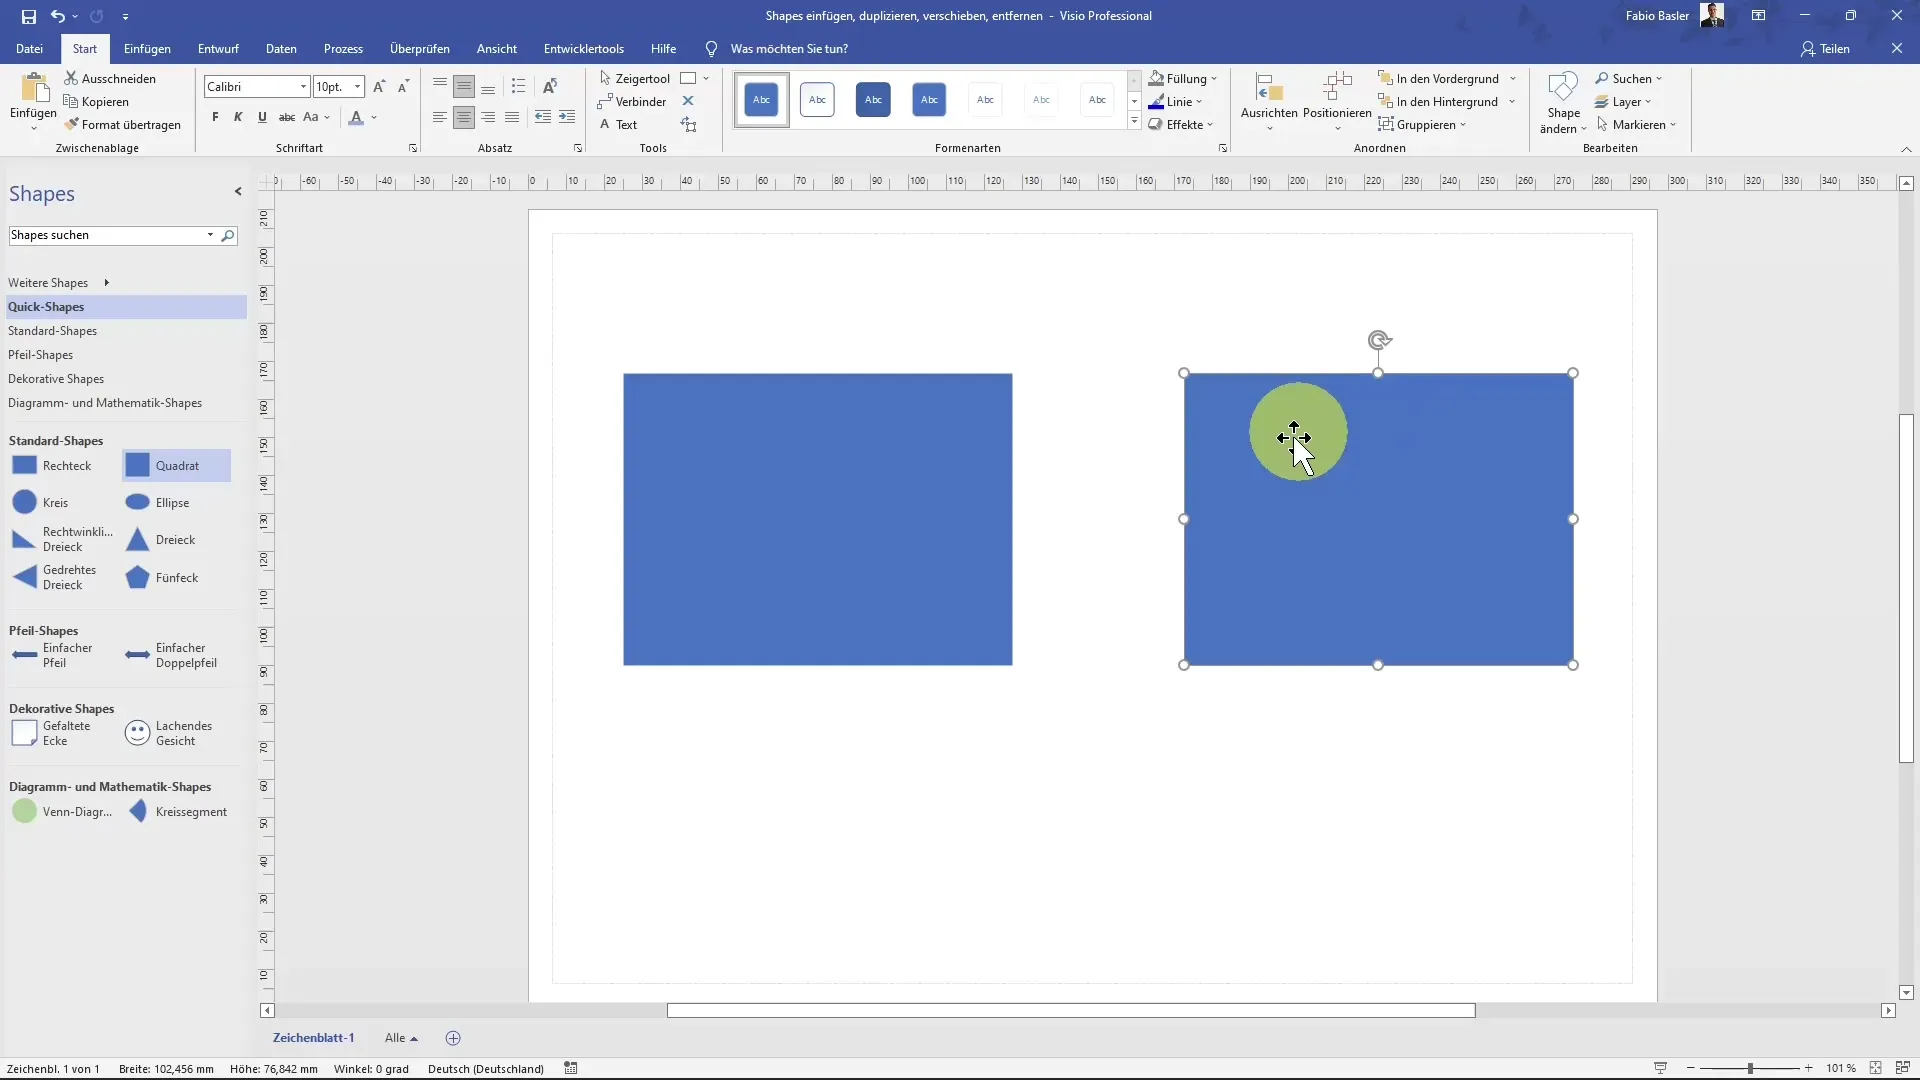Apply the first solid blue Abc style

[x=761, y=99]
